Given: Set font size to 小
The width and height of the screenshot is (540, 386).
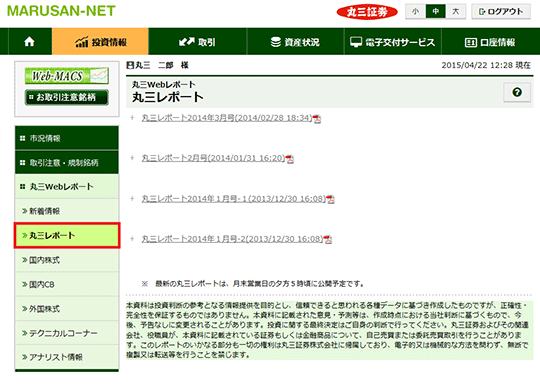Looking at the screenshot, I should (416, 11).
